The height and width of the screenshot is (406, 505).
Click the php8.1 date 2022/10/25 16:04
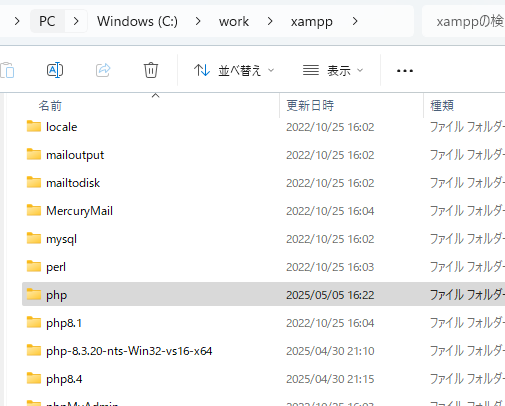point(330,323)
